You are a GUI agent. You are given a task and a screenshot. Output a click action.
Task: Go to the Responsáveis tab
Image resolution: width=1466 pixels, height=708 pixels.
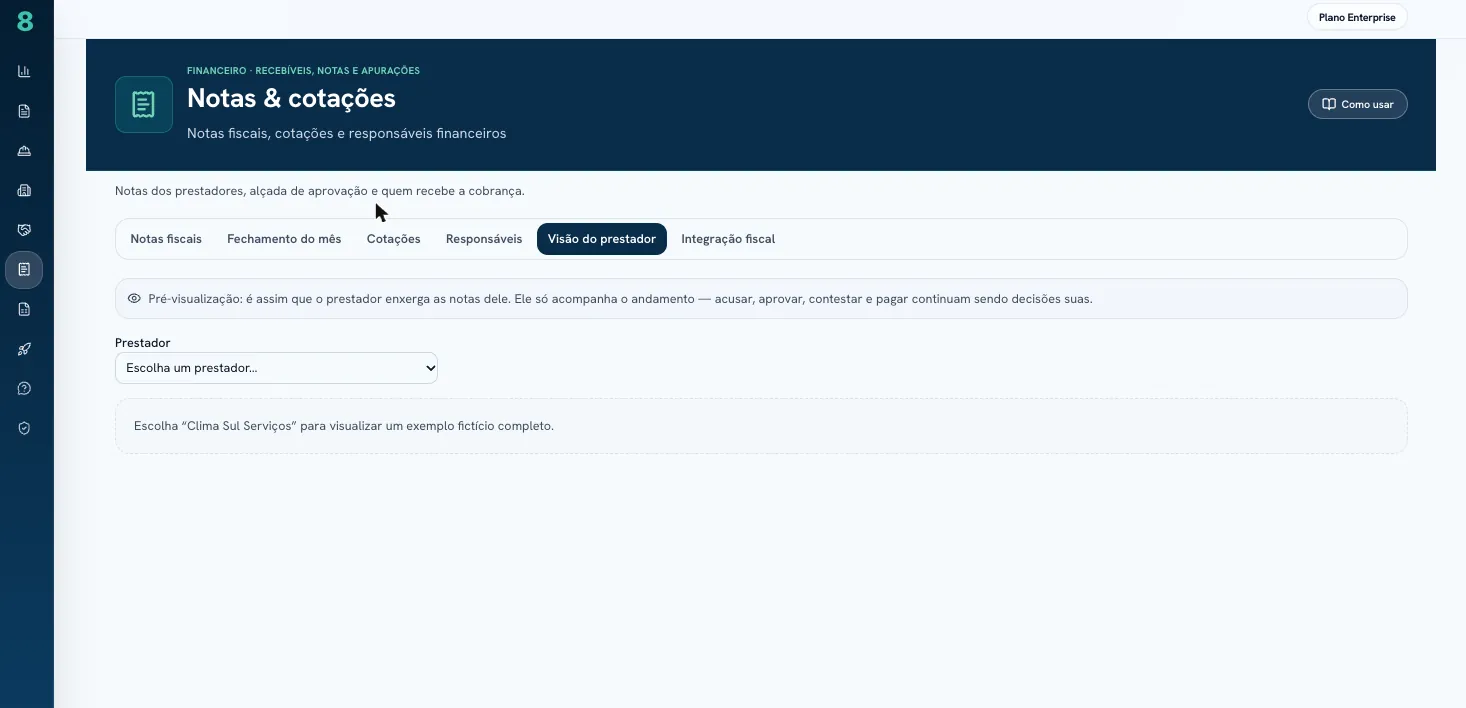(484, 239)
